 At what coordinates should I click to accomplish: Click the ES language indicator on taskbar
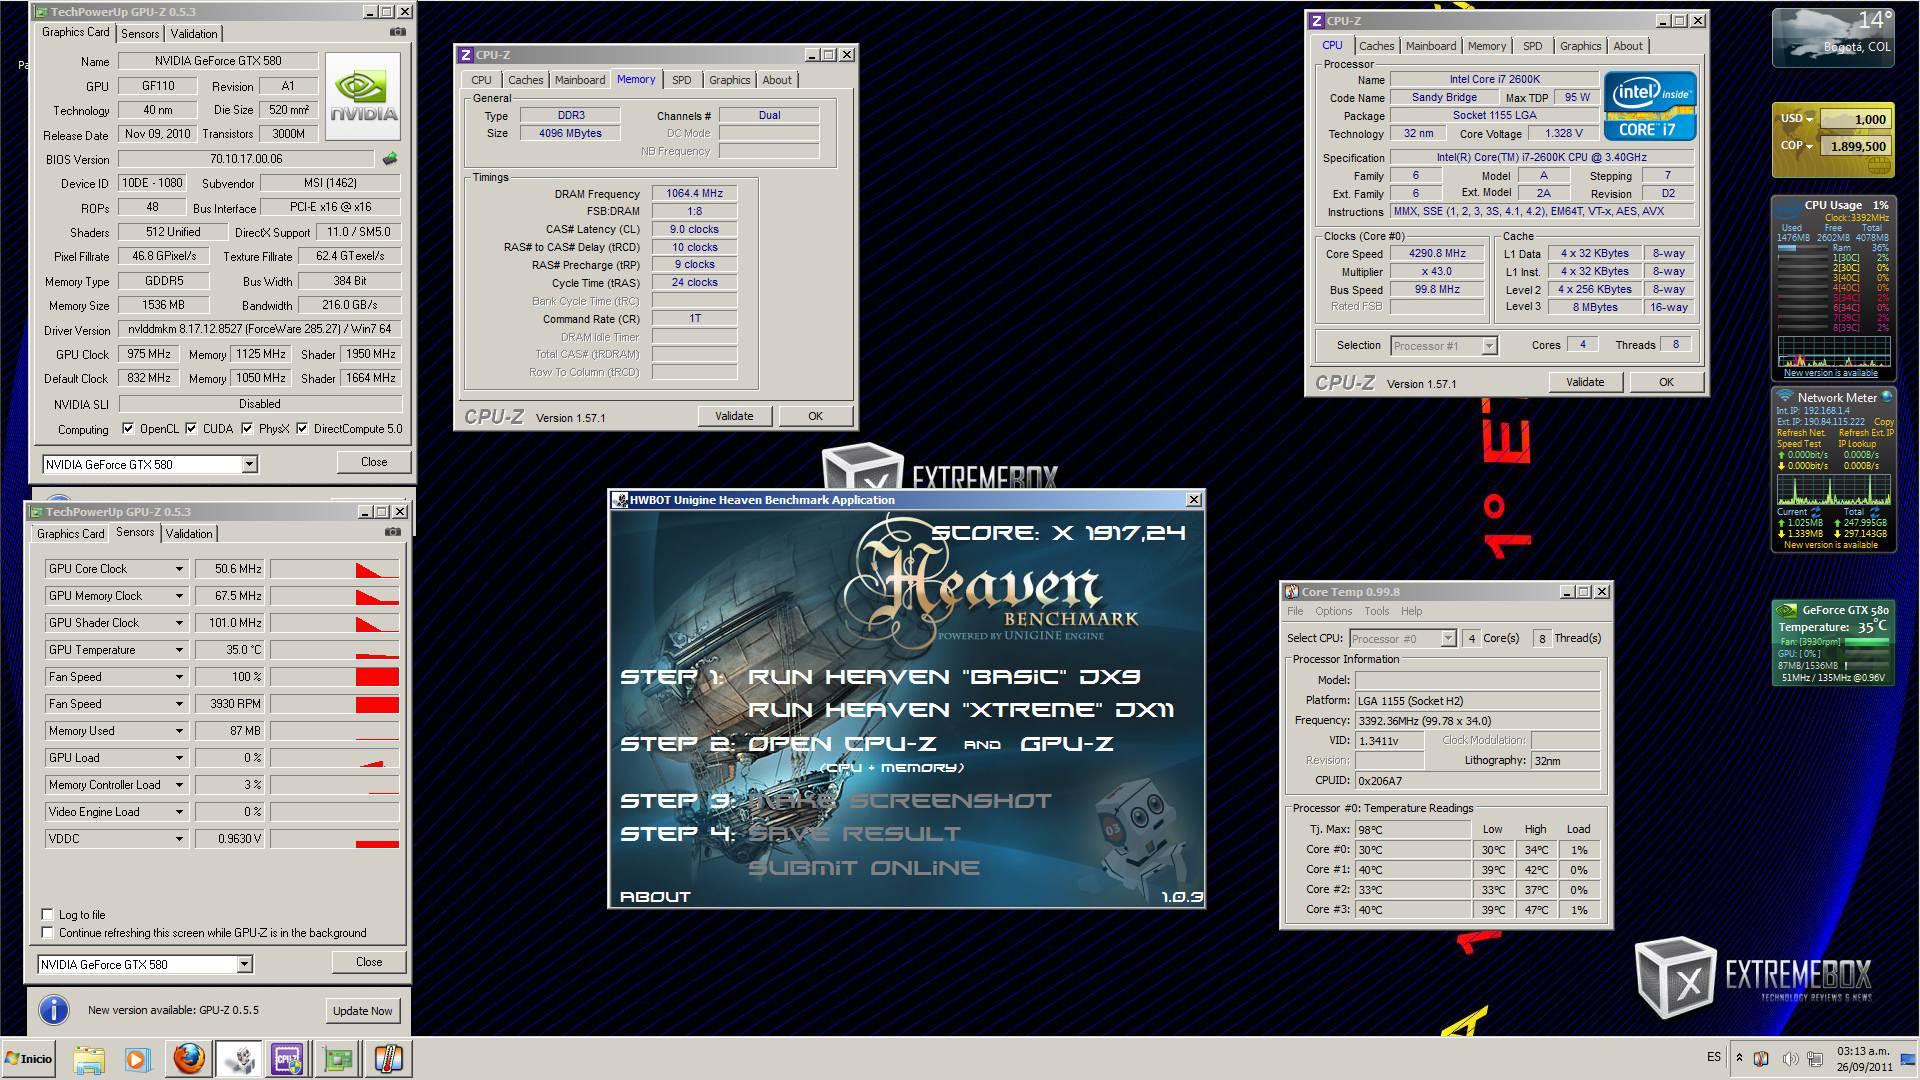tap(1714, 1057)
